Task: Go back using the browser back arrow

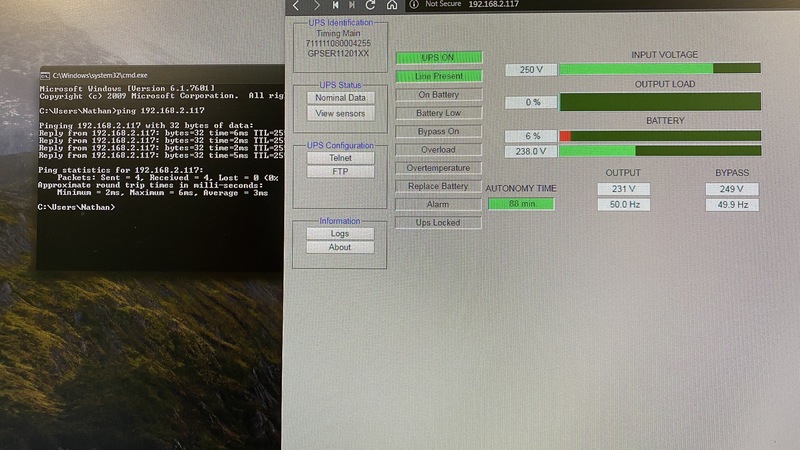Action: 296,5
